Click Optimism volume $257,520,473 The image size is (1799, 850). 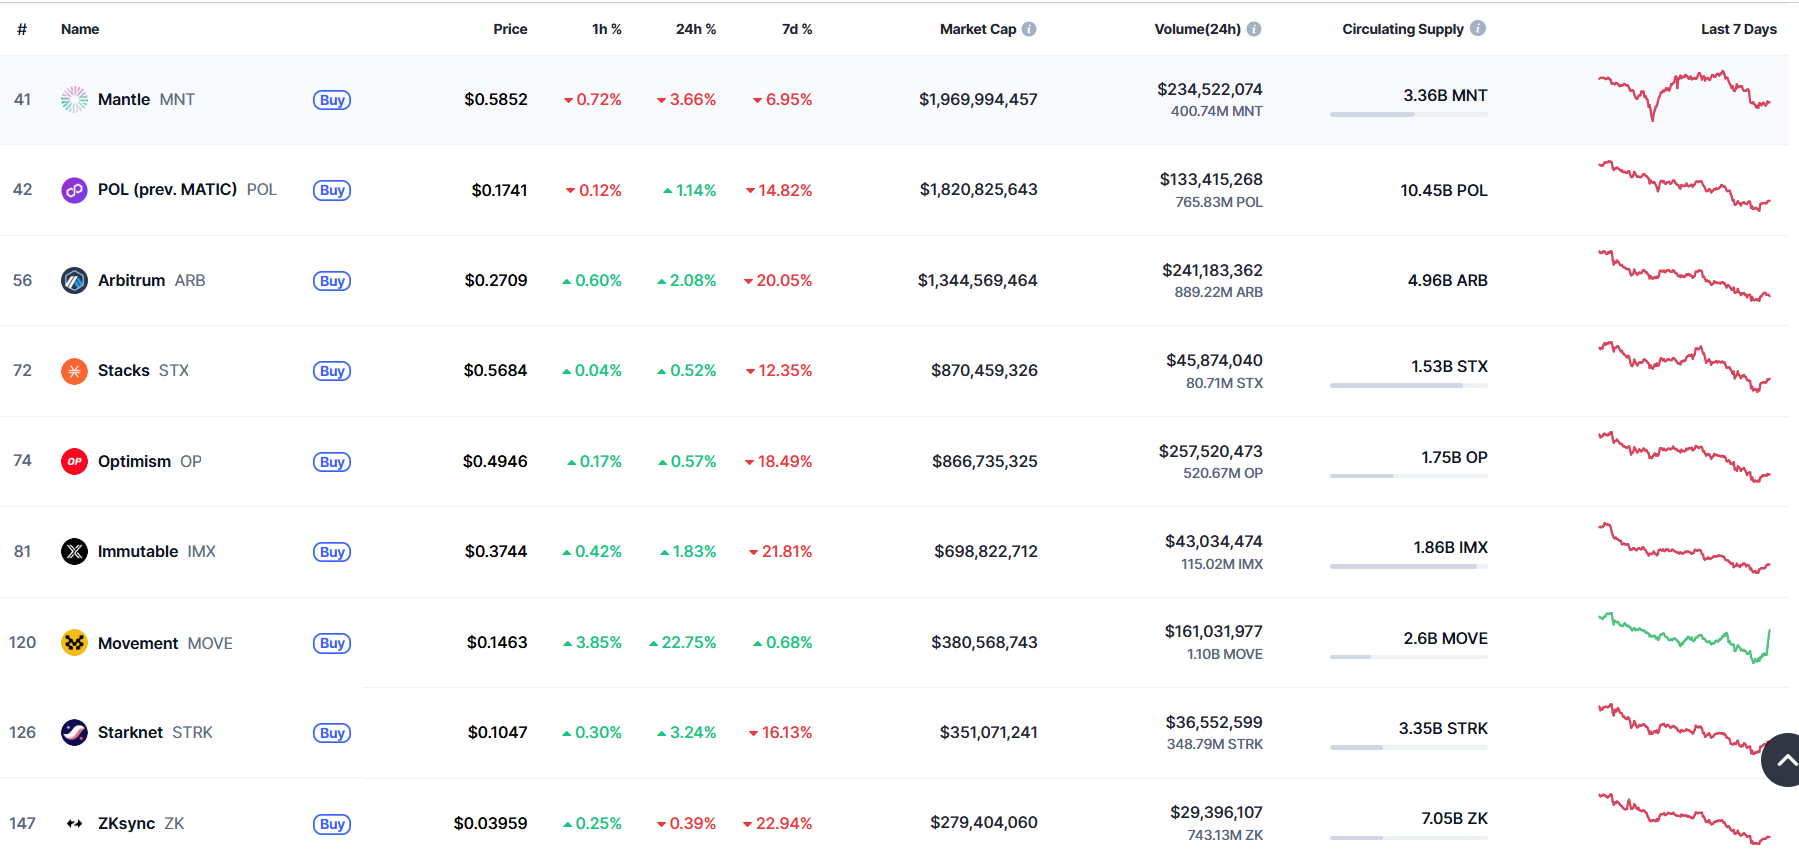point(1211,451)
